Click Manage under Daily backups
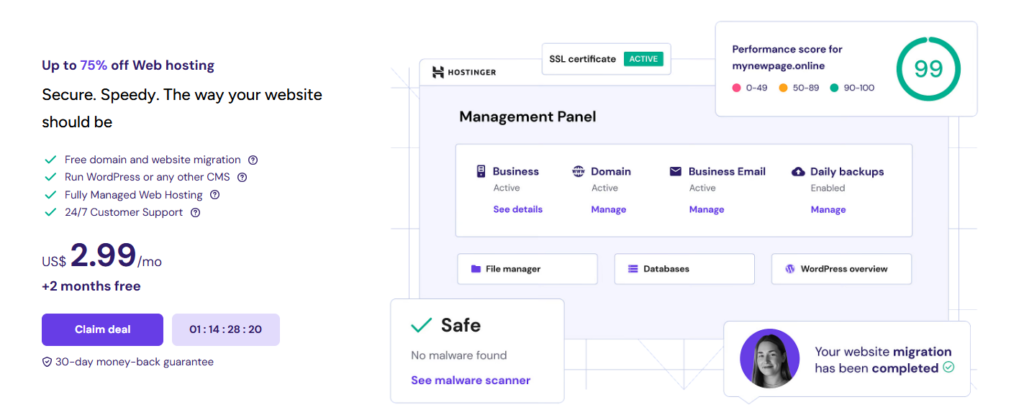 tap(828, 209)
